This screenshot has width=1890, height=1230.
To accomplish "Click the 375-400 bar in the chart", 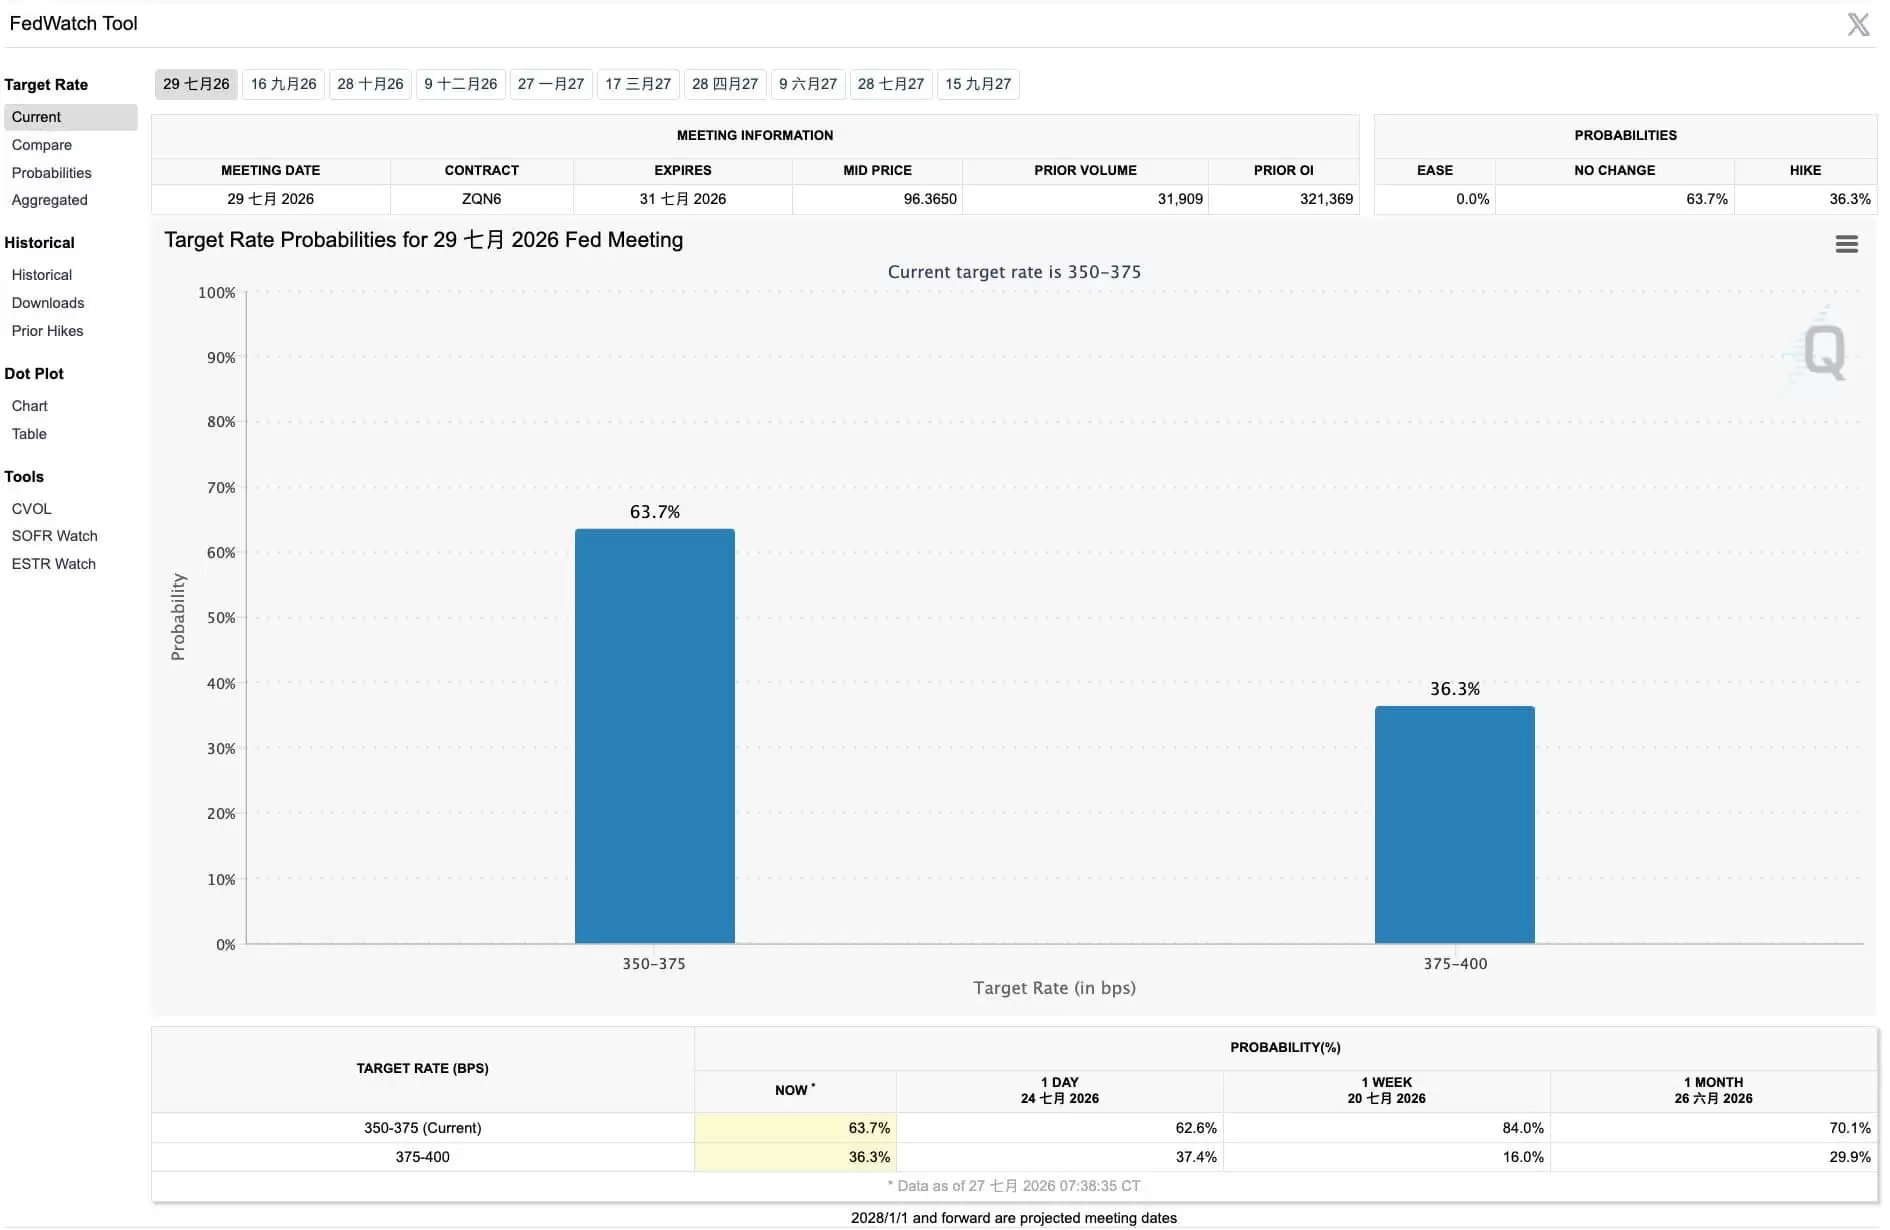I will pyautogui.click(x=1454, y=825).
